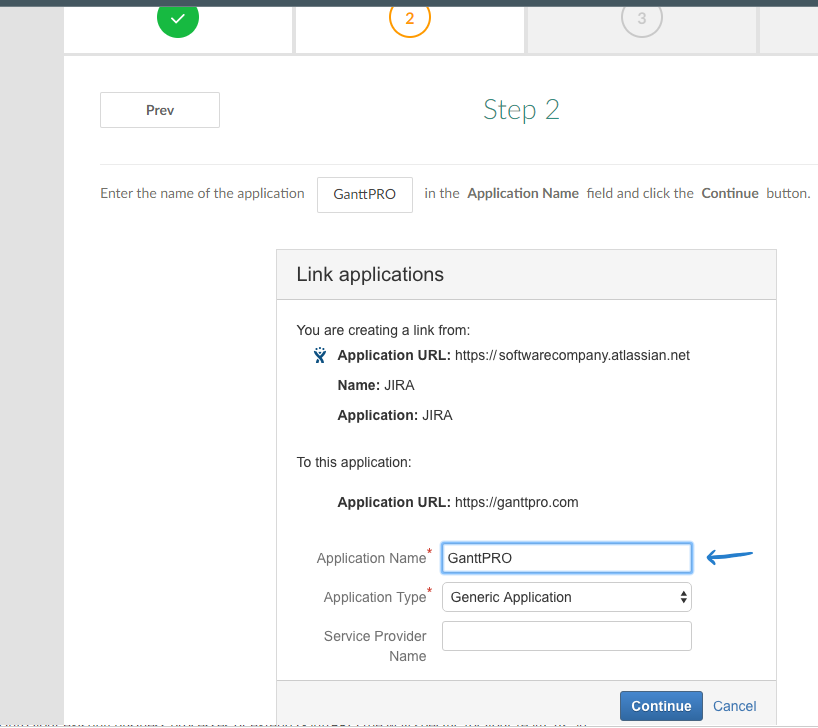Click the Link applications dialog title

(370, 275)
